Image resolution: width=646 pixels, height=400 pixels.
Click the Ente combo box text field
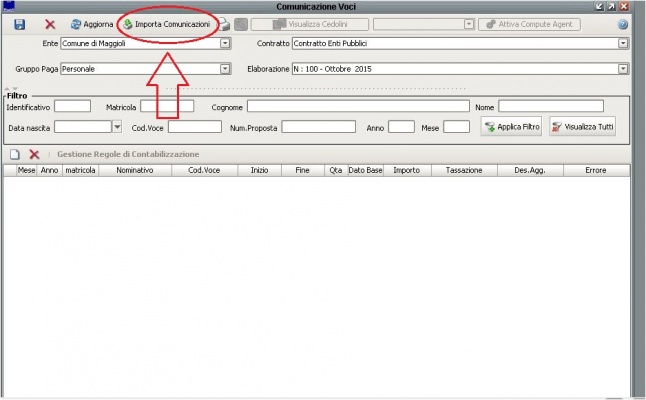140,43
